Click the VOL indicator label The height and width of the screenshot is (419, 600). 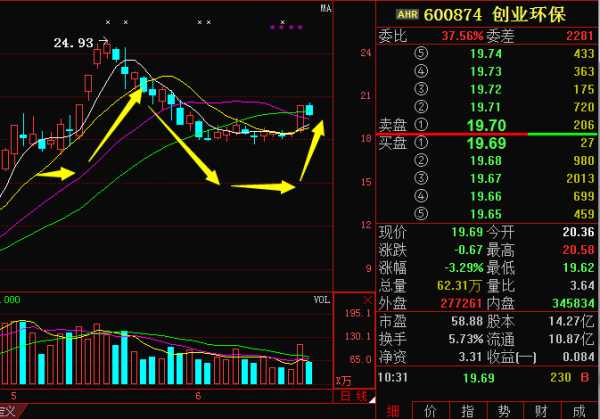(322, 299)
